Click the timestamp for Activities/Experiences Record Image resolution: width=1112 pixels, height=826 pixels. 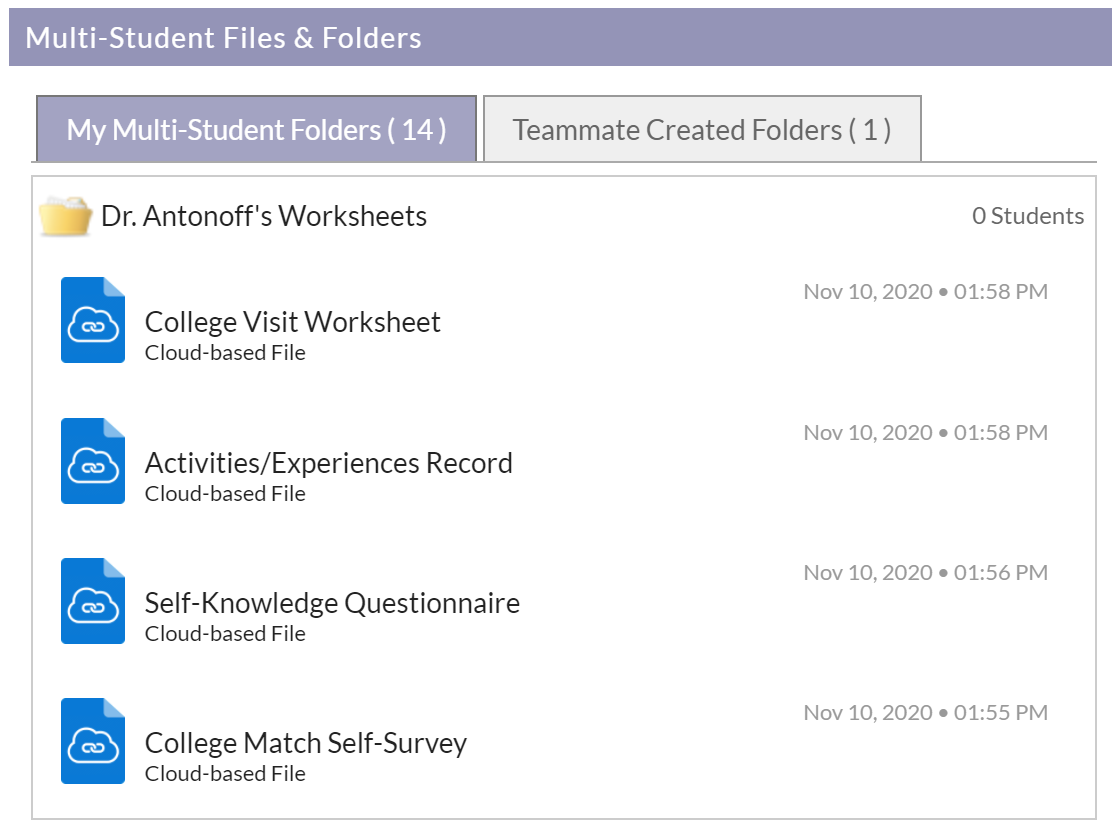point(925,432)
